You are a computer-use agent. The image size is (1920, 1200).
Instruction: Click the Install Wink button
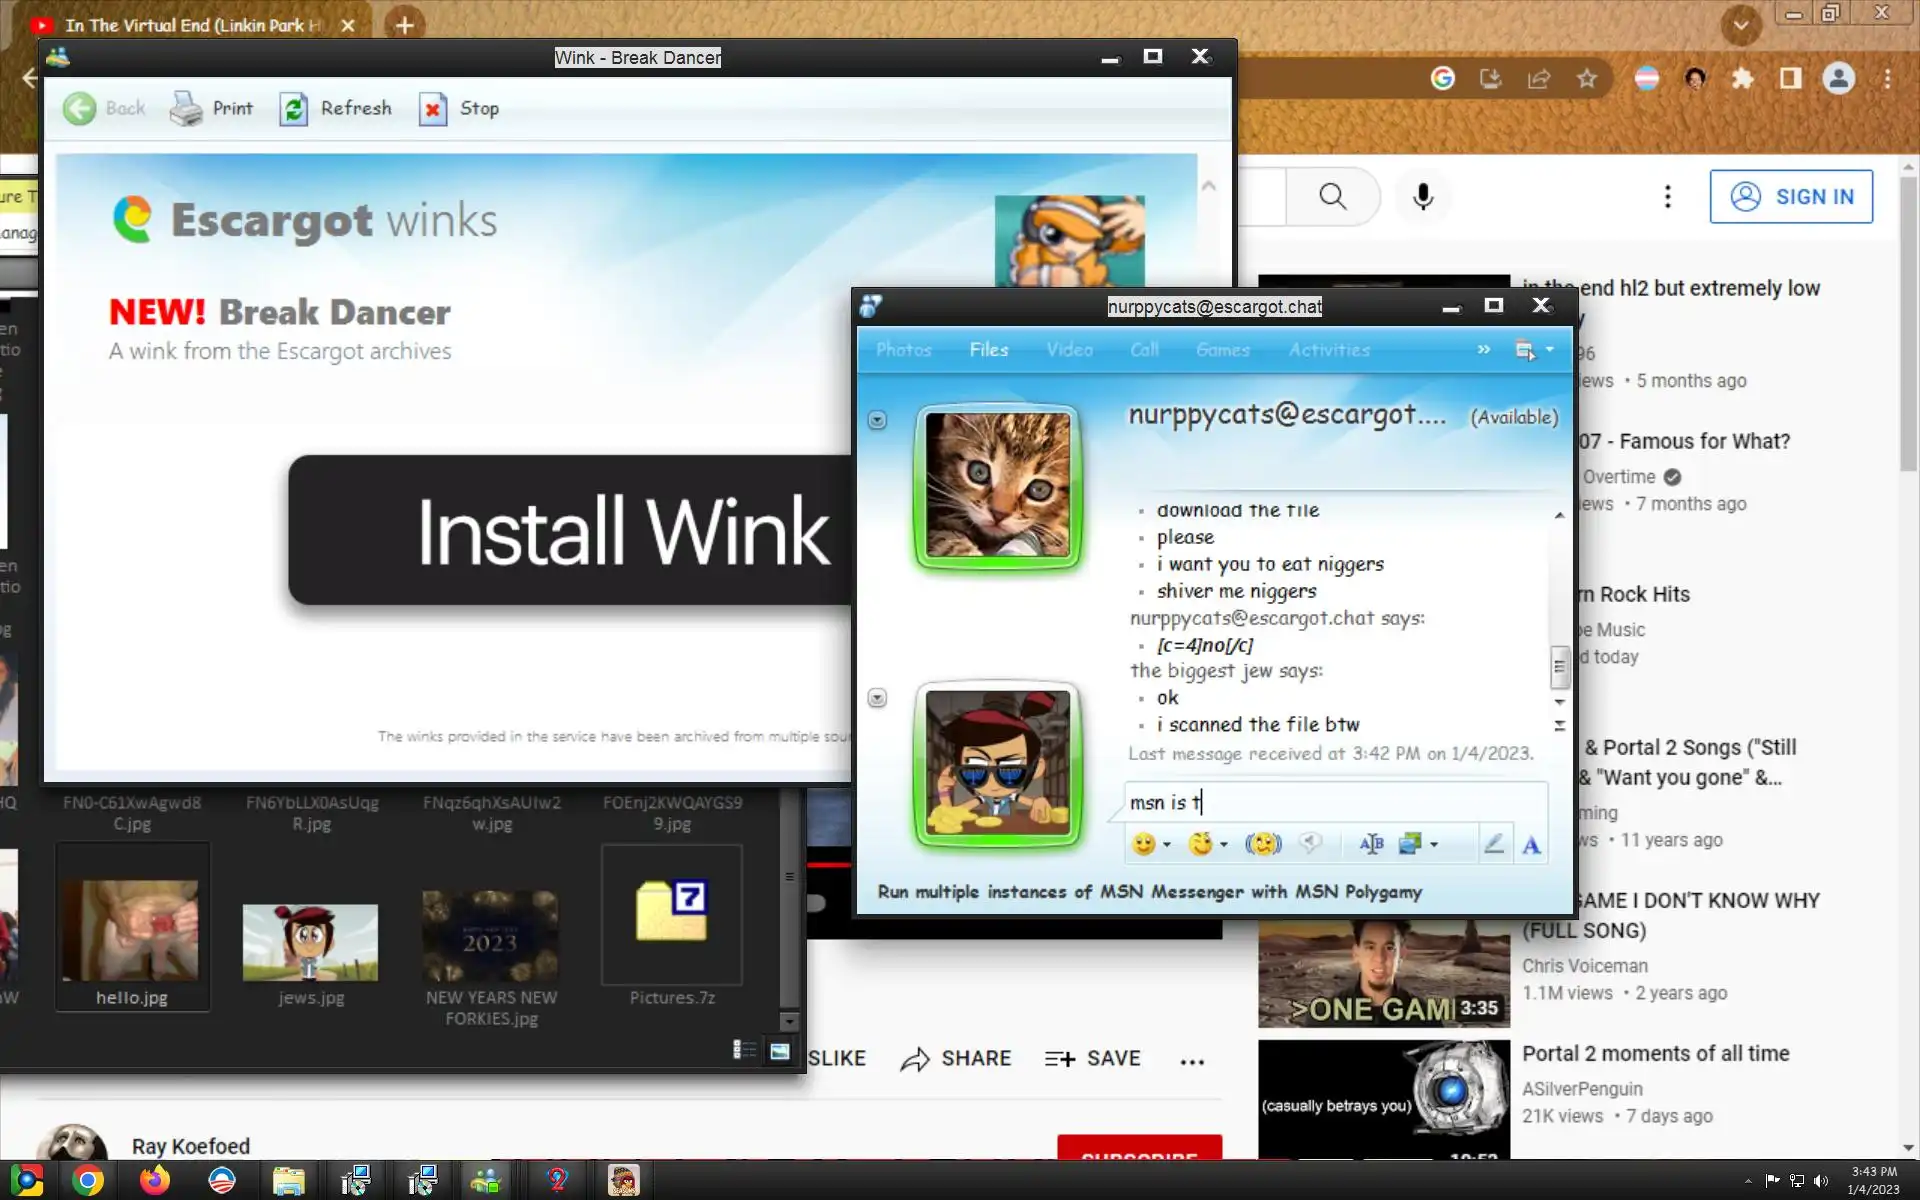[x=570, y=530]
